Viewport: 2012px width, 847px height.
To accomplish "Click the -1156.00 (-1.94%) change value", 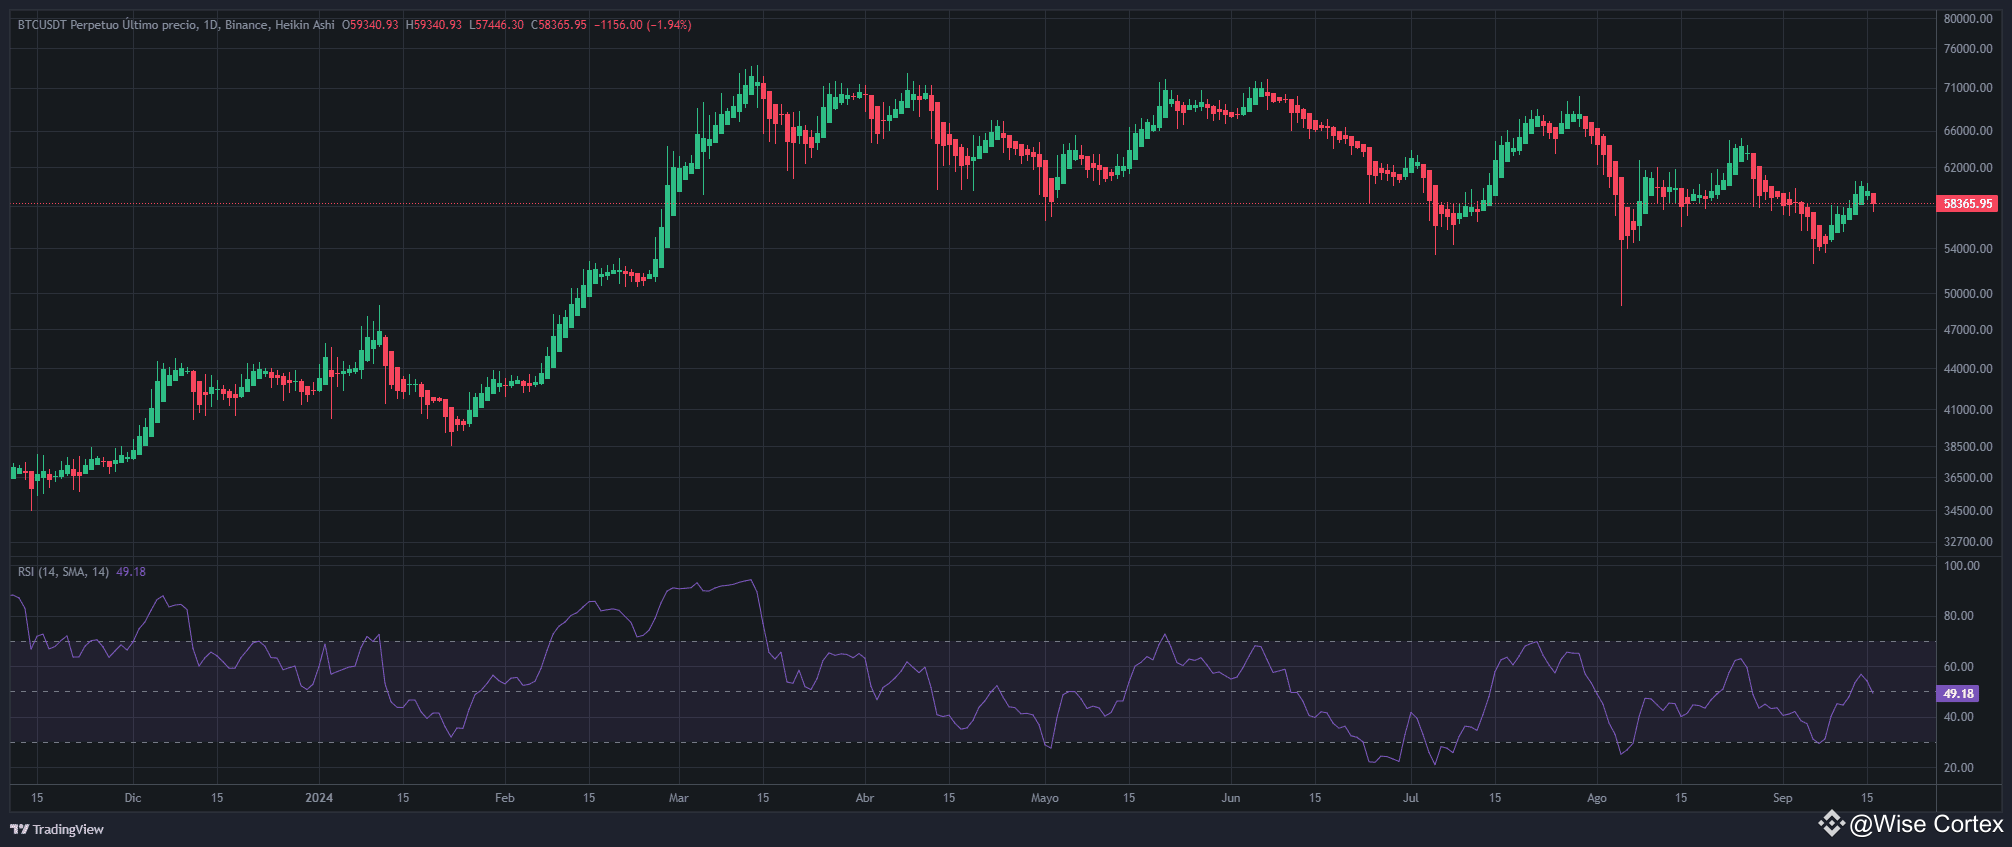I will (643, 25).
